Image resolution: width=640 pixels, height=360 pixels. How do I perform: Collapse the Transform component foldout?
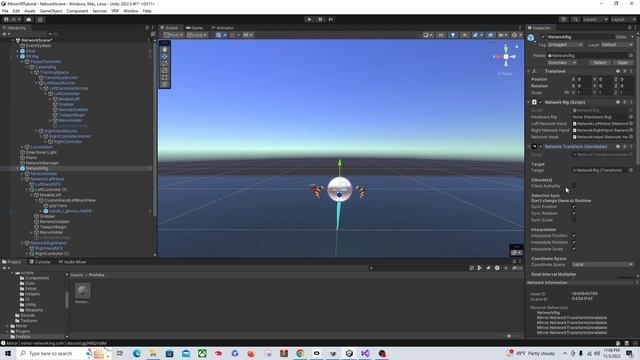tap(529, 71)
